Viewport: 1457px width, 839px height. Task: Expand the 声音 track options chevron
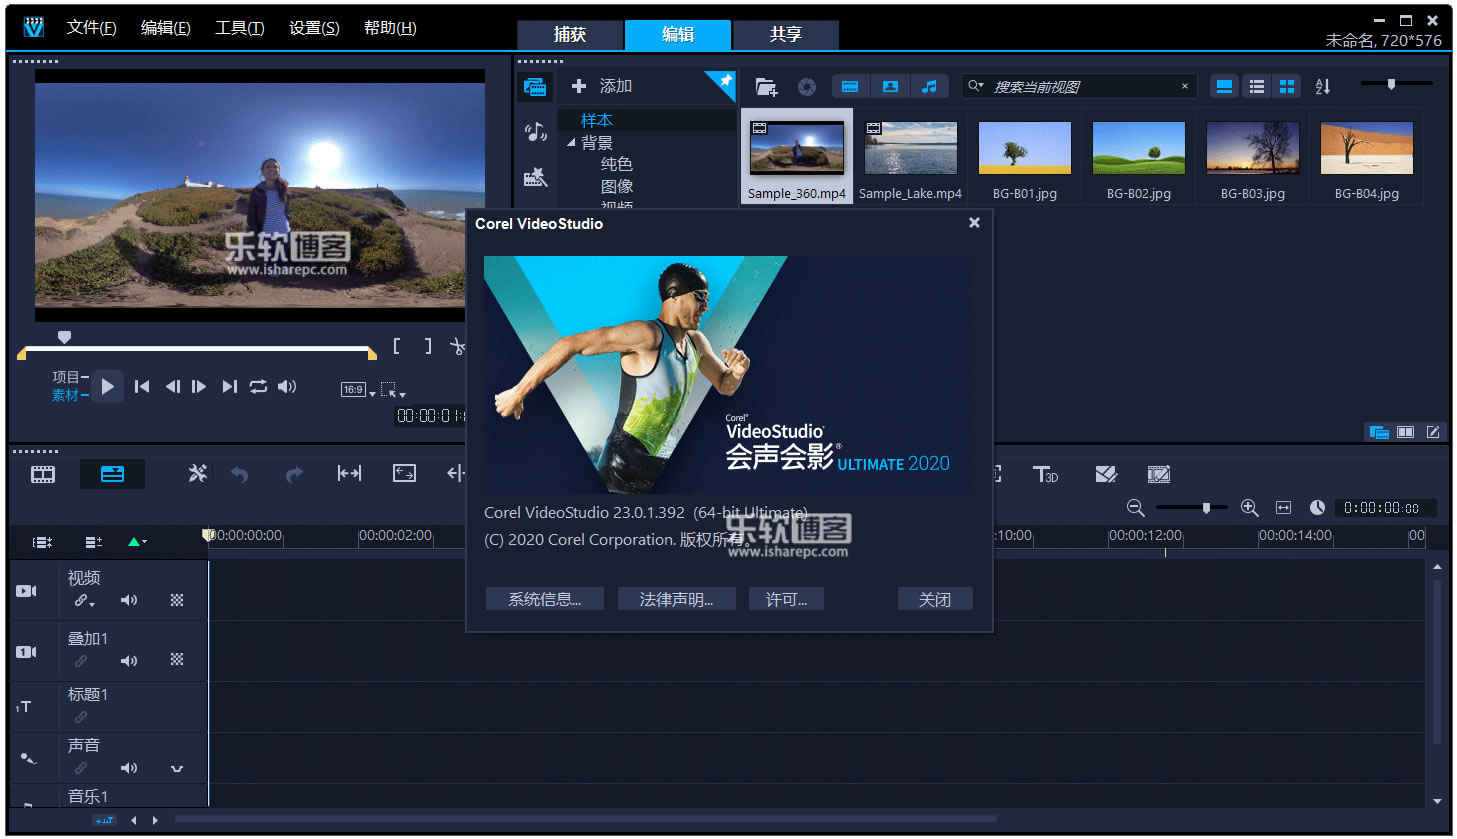177,769
